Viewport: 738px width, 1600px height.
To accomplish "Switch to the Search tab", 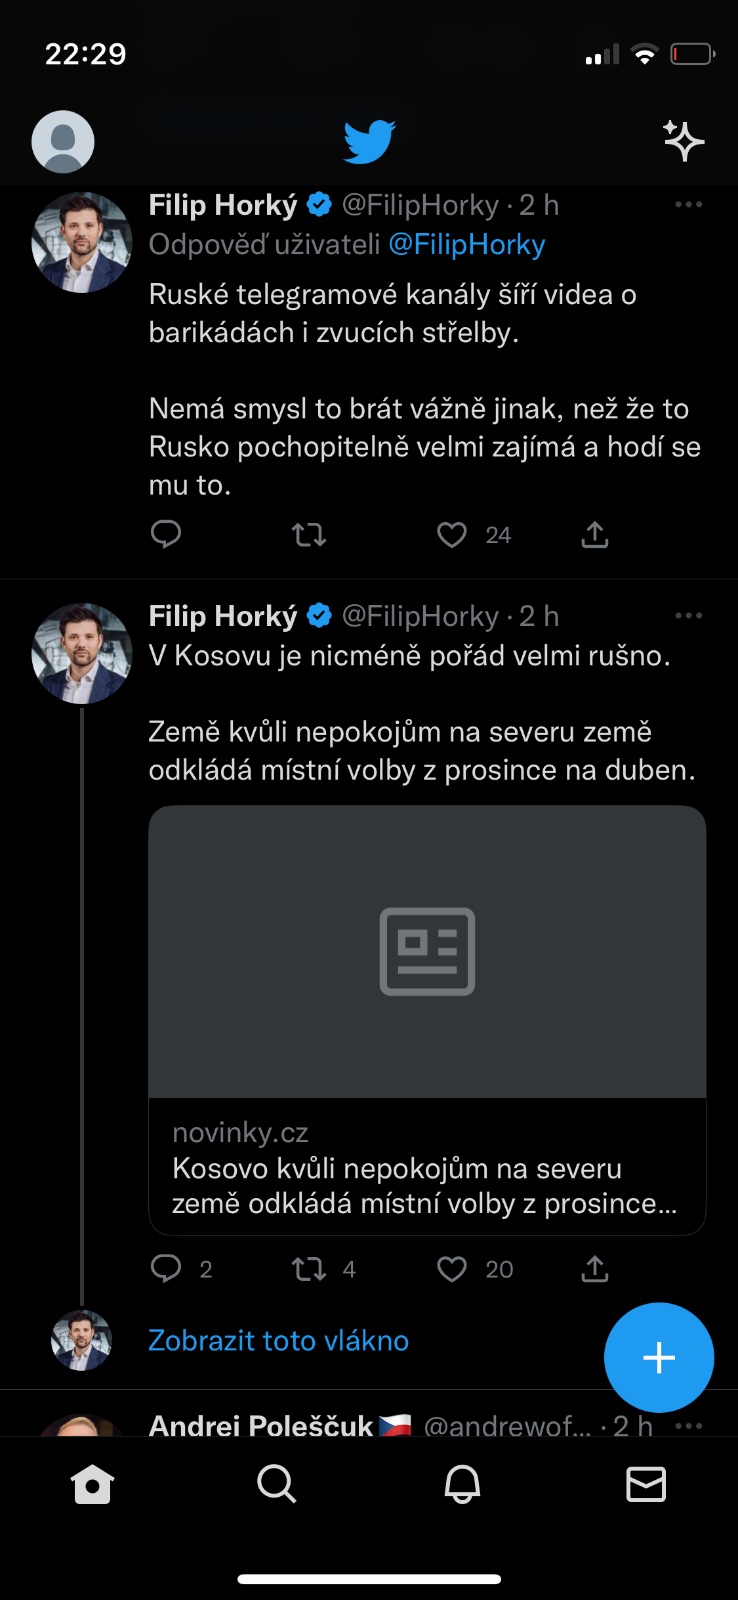I will (x=277, y=1485).
